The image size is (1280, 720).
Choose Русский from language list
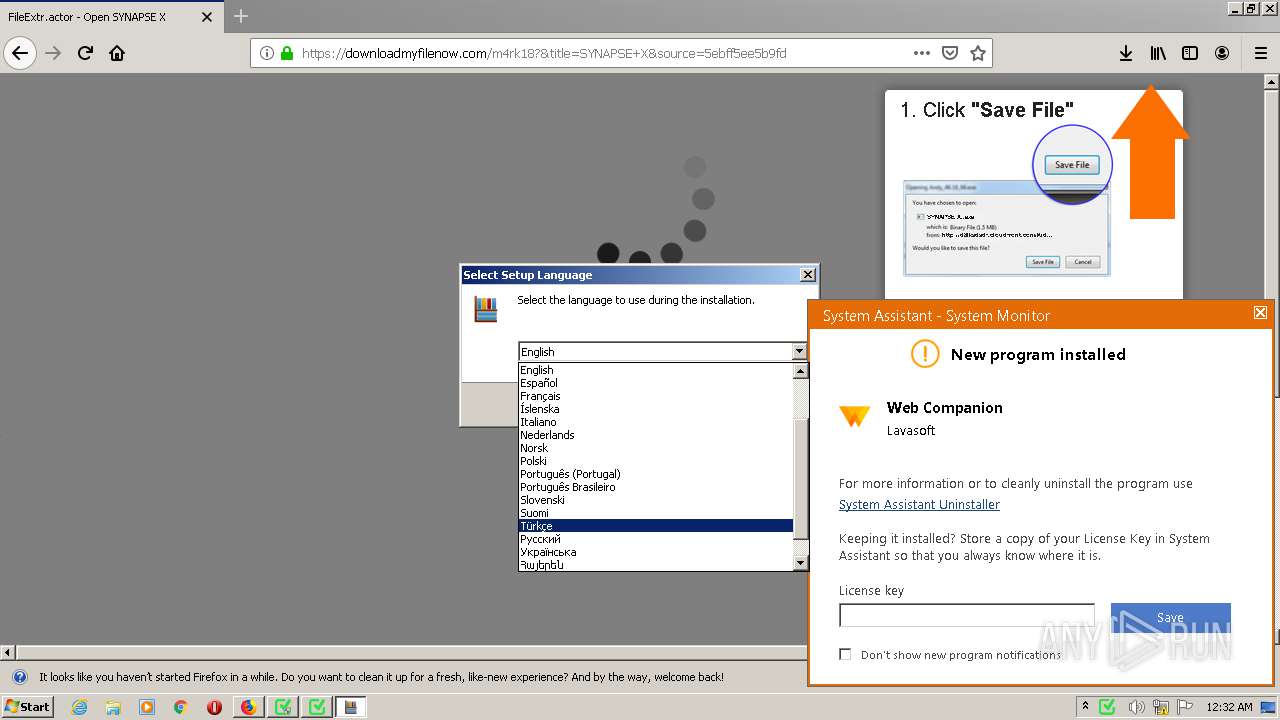pyautogui.click(x=655, y=539)
